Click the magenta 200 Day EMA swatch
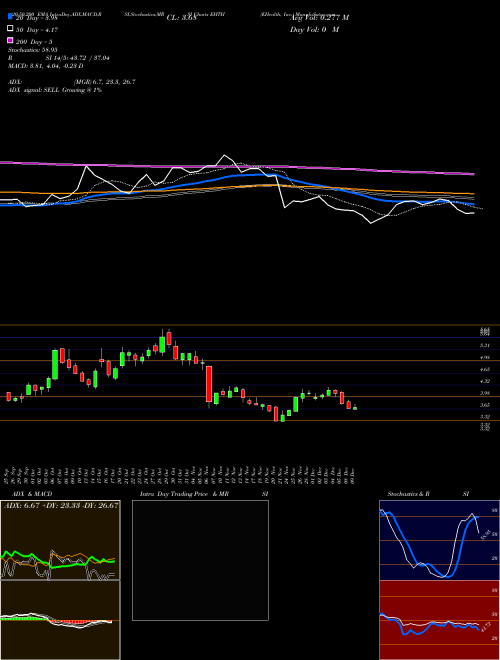Viewport: 500px width, 660px height. click(10, 40)
